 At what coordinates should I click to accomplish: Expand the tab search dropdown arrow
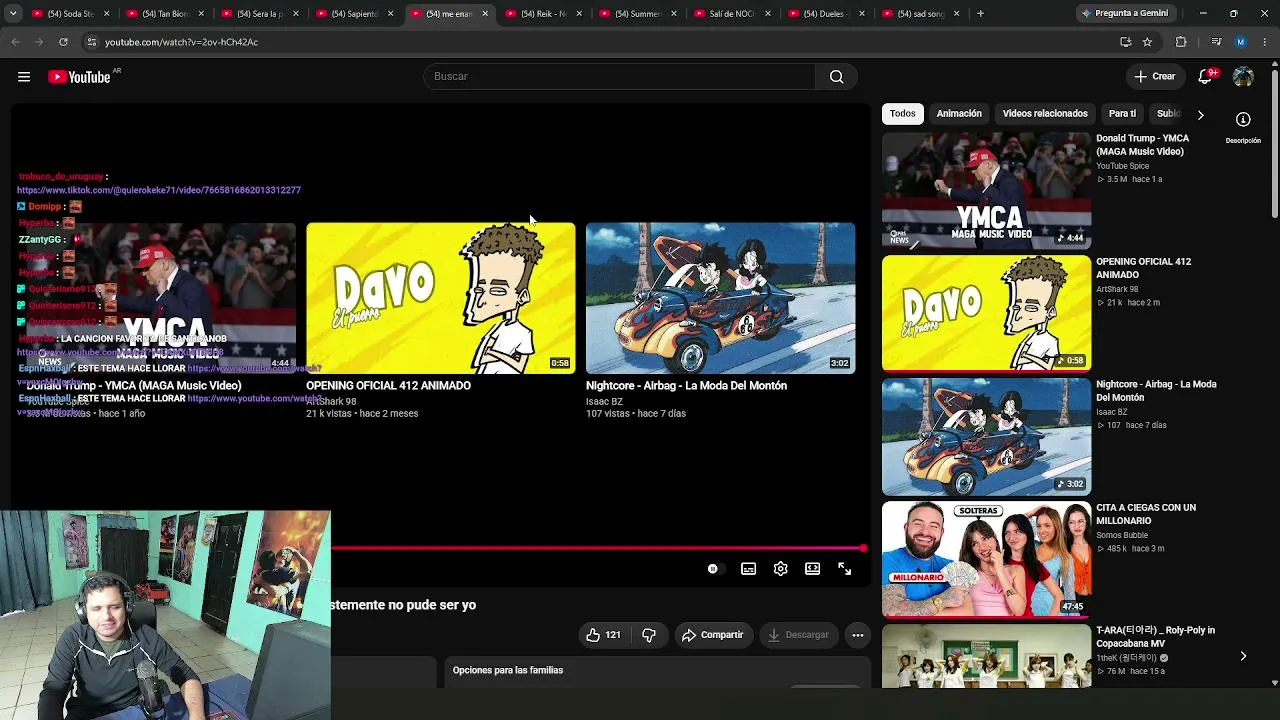[12, 14]
